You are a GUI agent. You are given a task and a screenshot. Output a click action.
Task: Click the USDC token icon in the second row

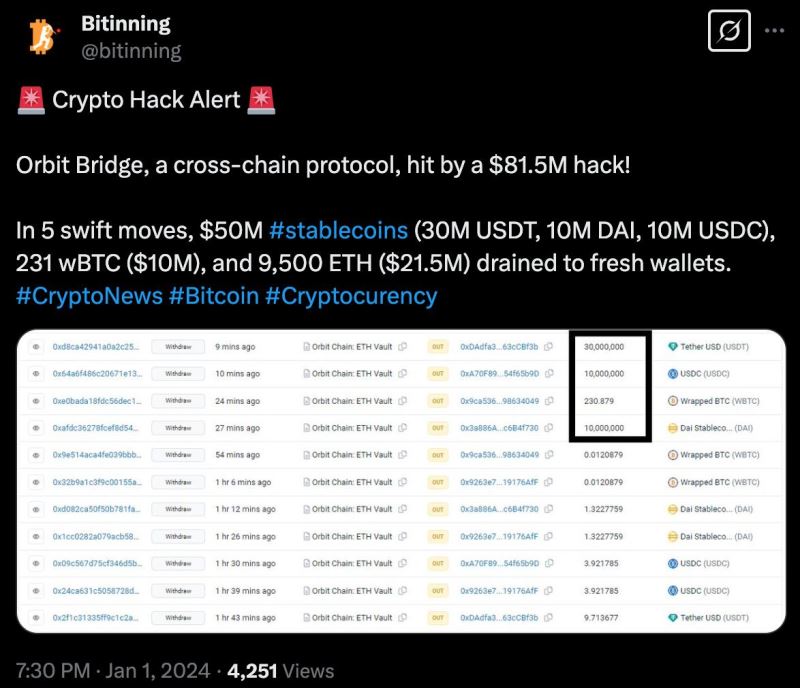coord(673,374)
